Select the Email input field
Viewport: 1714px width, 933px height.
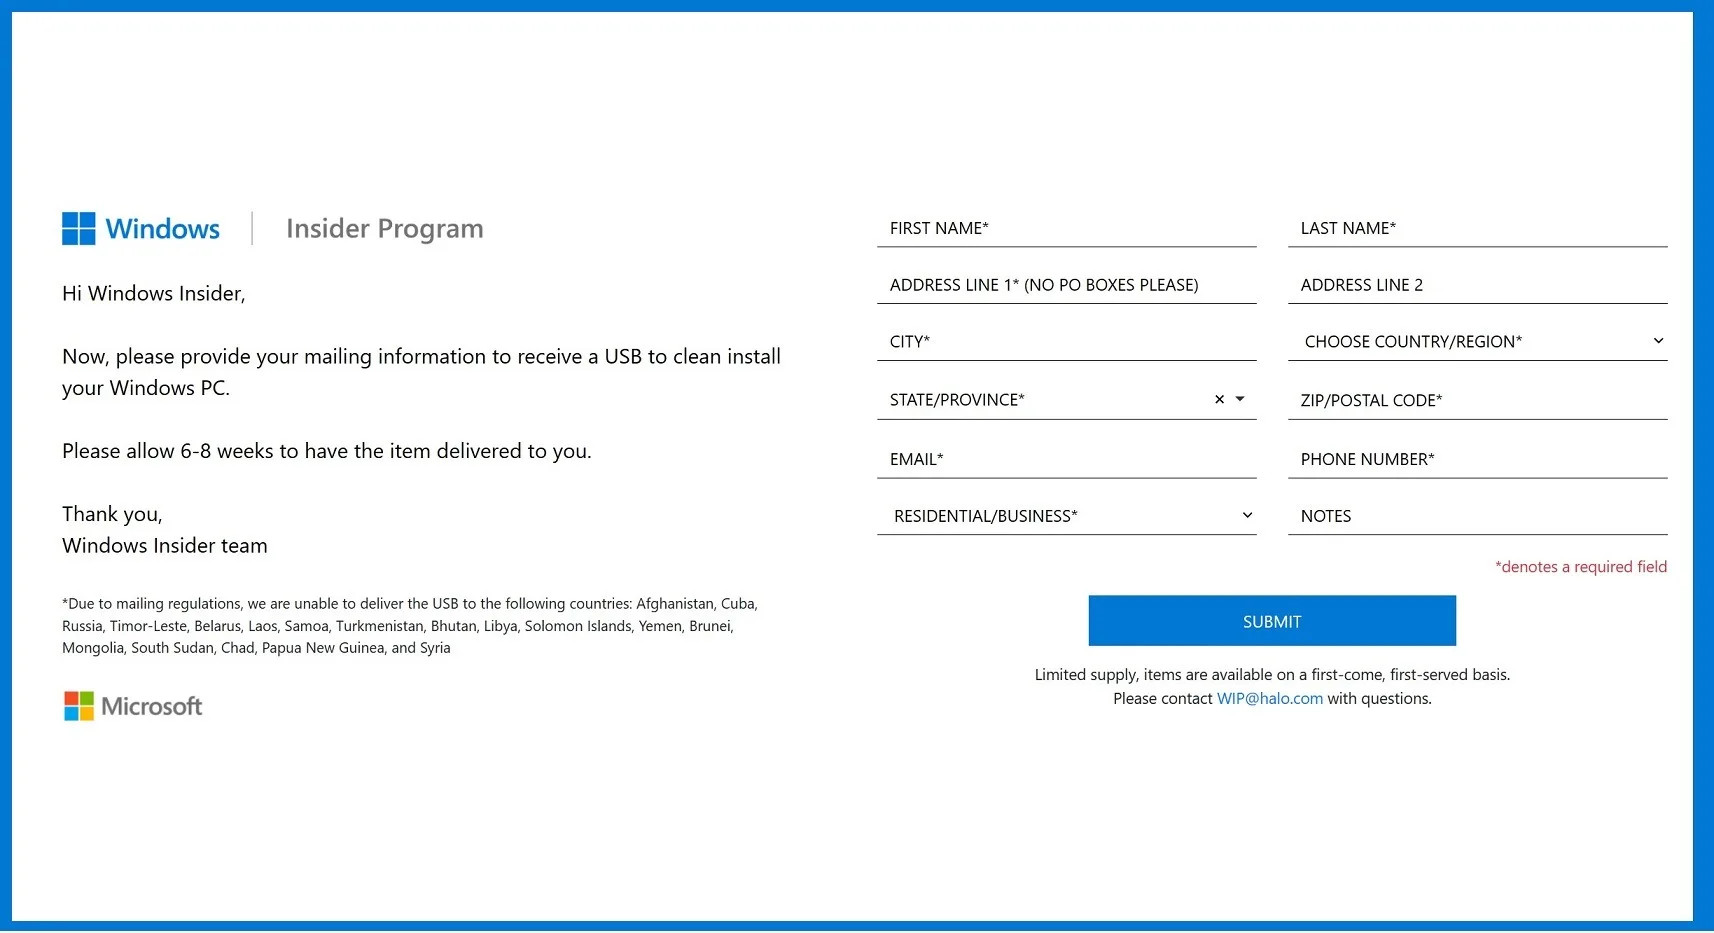1067,460
